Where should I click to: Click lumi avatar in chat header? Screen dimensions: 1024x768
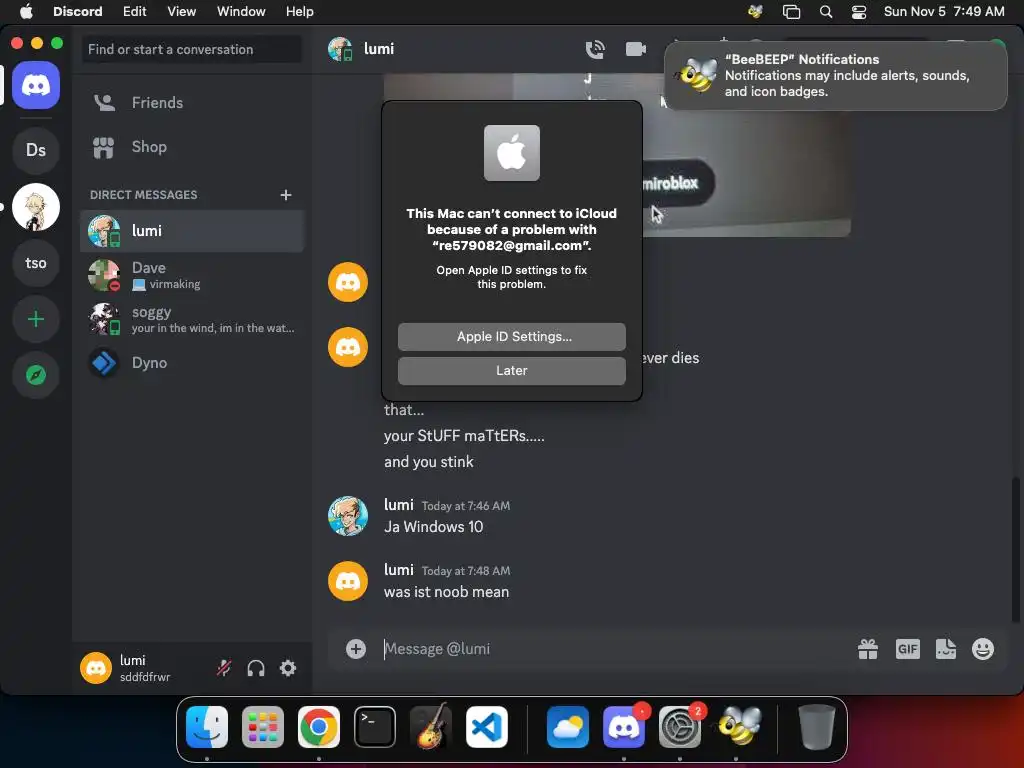click(340, 49)
